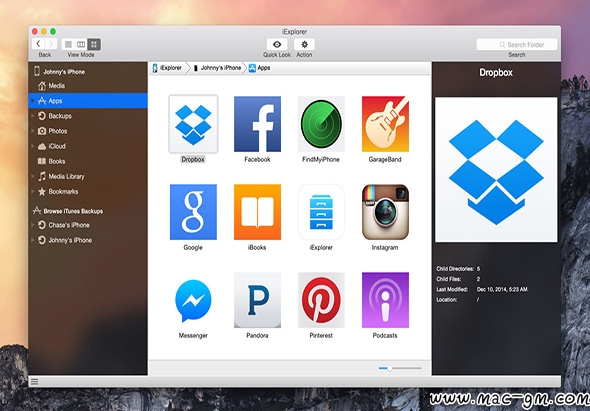The height and width of the screenshot is (411, 590).
Task: Expand Chase's iPhone backup entry
Action: point(33,225)
